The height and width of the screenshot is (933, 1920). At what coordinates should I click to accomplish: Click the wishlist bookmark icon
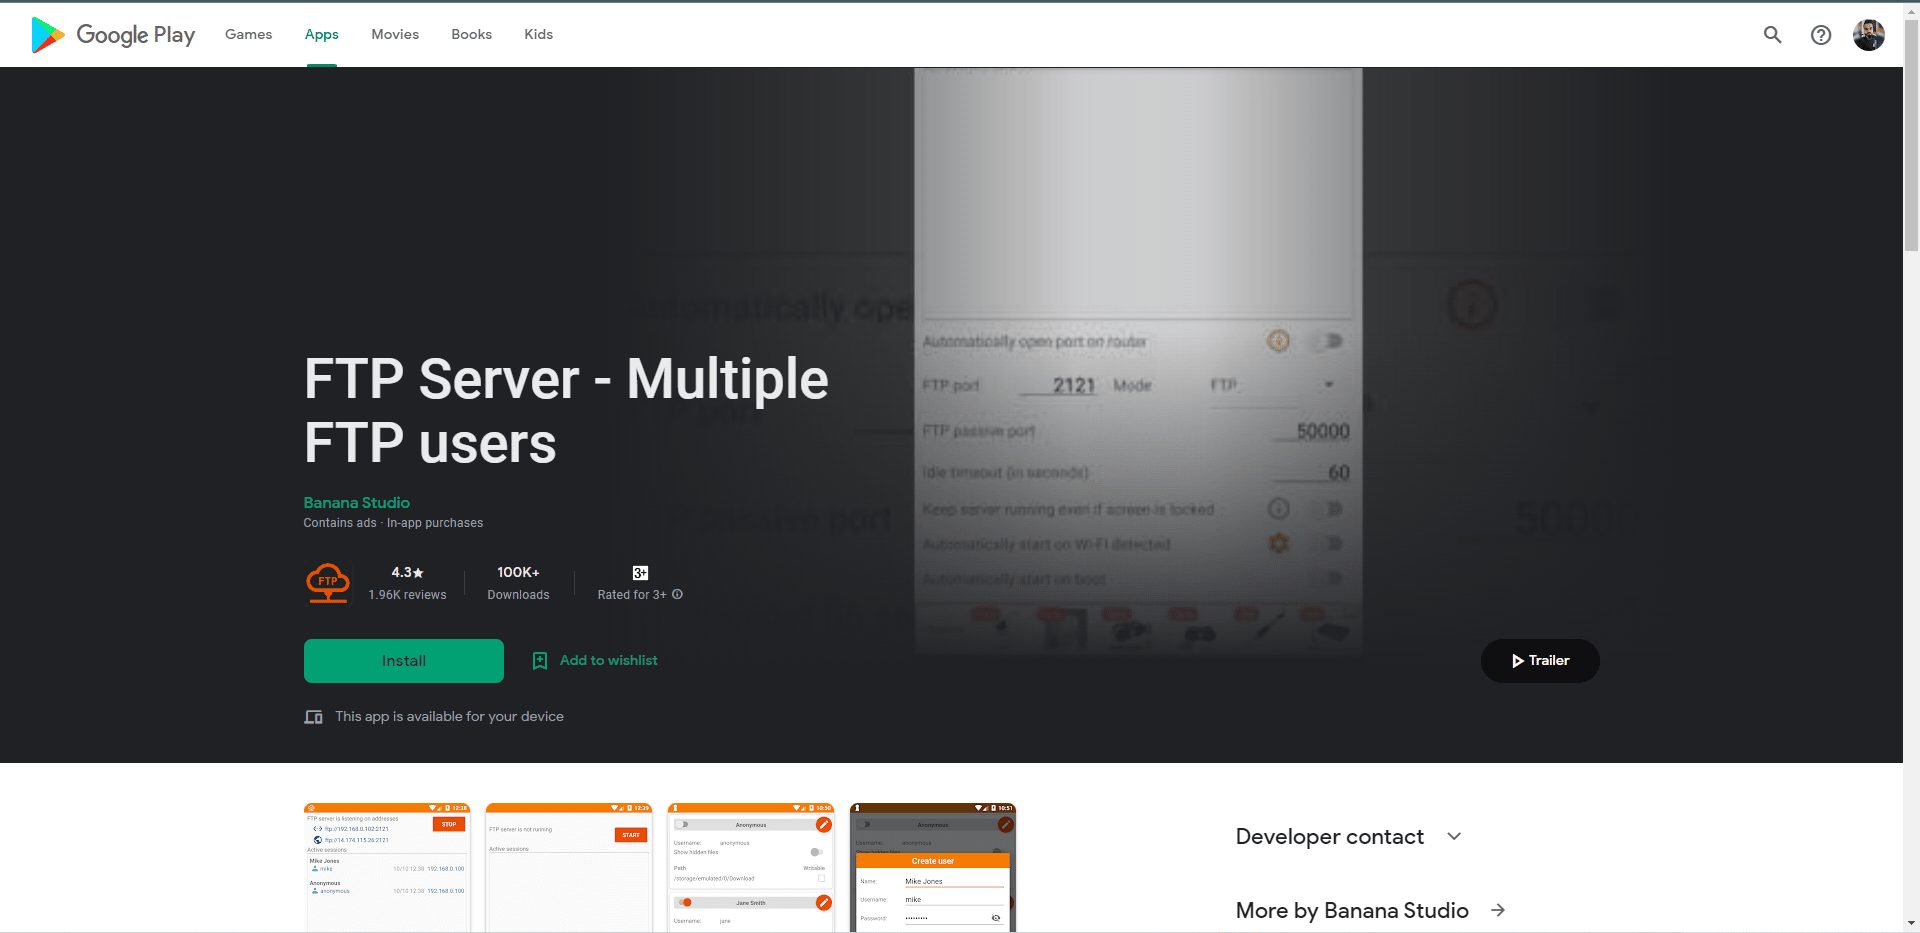540,661
